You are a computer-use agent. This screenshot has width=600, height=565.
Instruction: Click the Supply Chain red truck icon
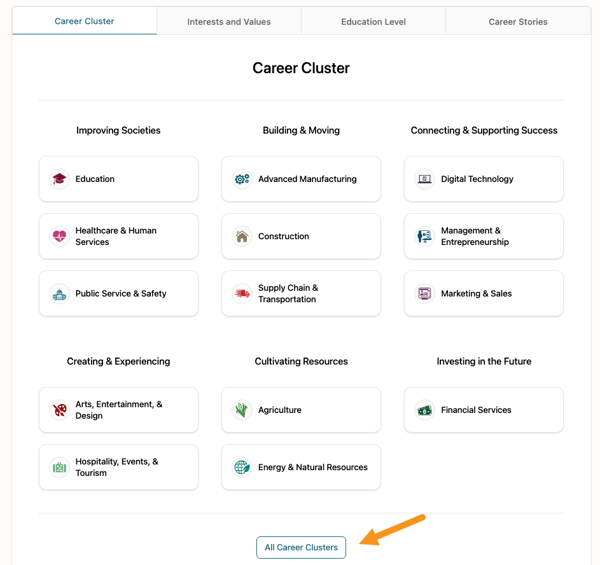tap(242, 293)
